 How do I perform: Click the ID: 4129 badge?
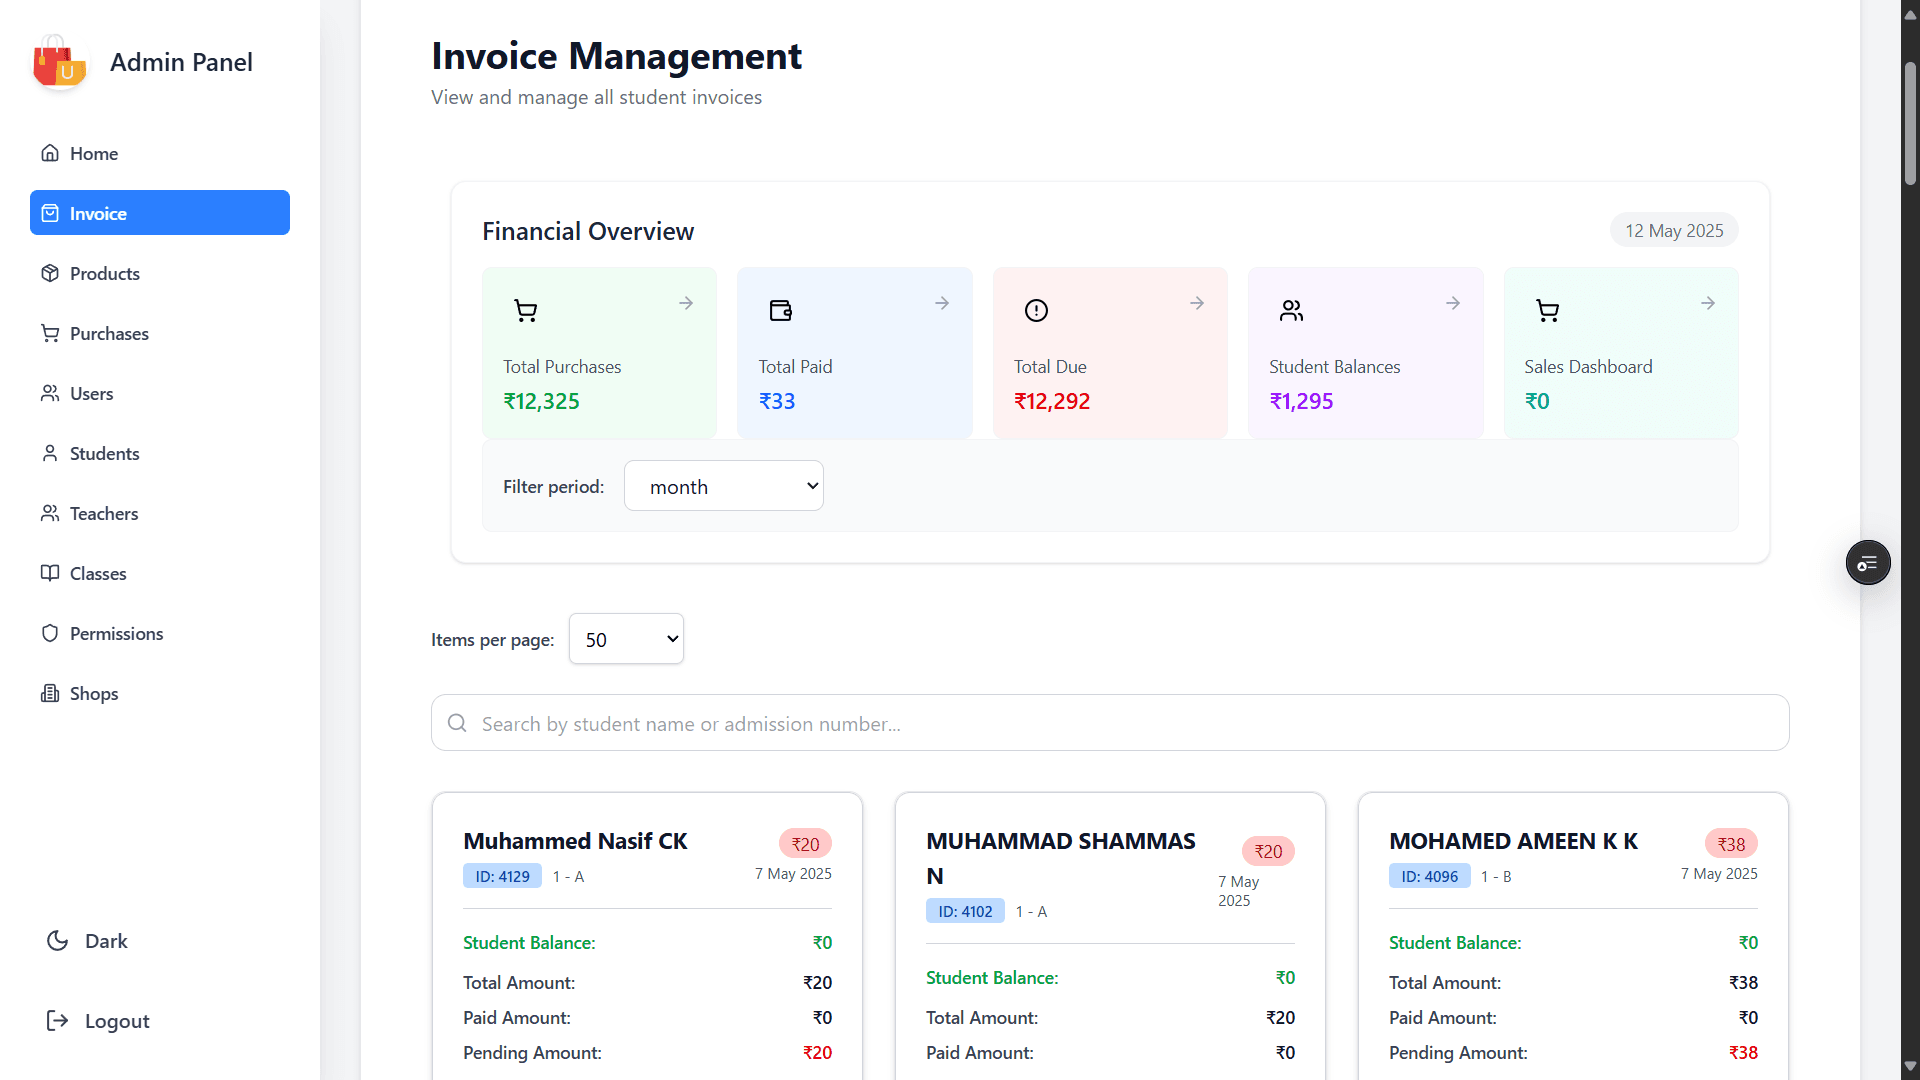[x=502, y=876]
